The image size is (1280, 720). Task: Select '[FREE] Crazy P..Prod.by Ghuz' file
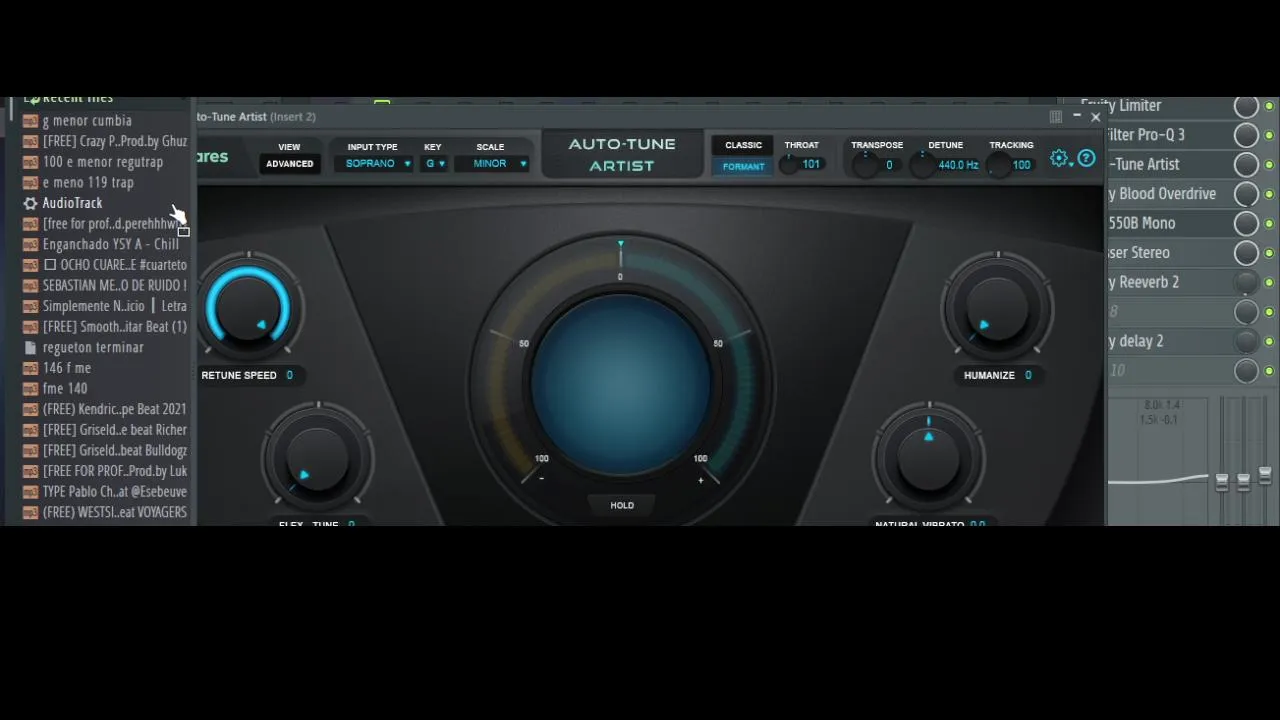tap(115, 142)
